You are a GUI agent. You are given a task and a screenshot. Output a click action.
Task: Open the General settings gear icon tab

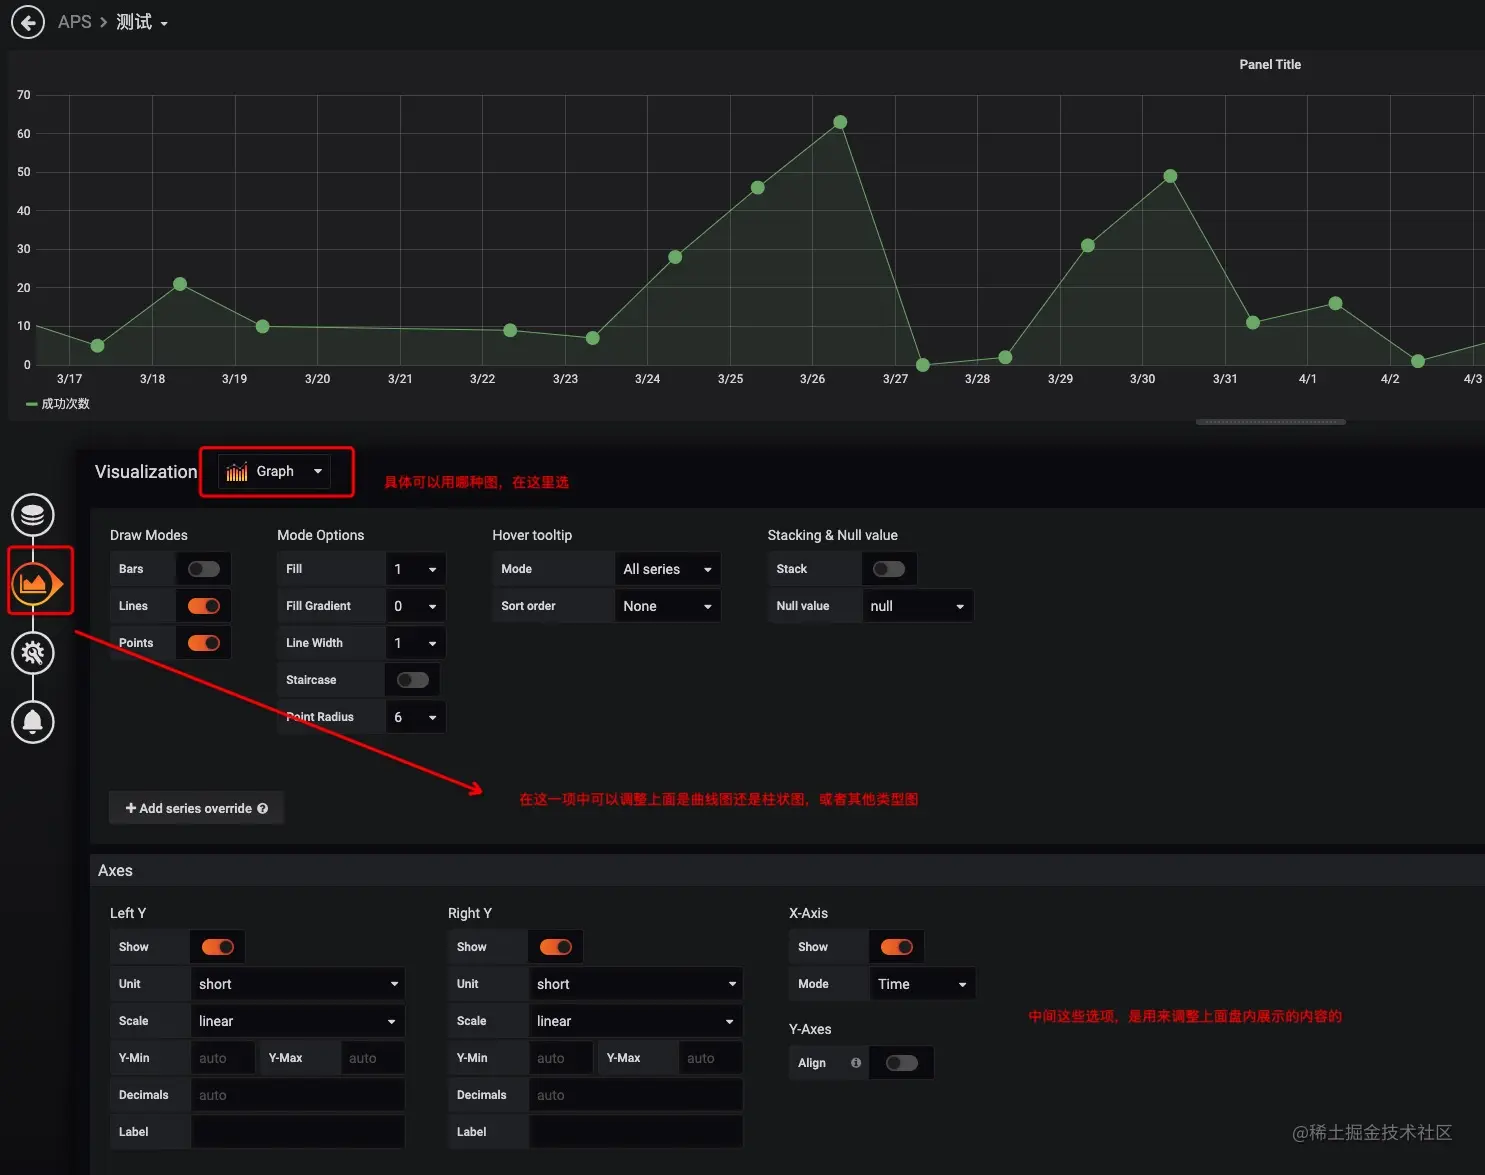click(x=33, y=653)
